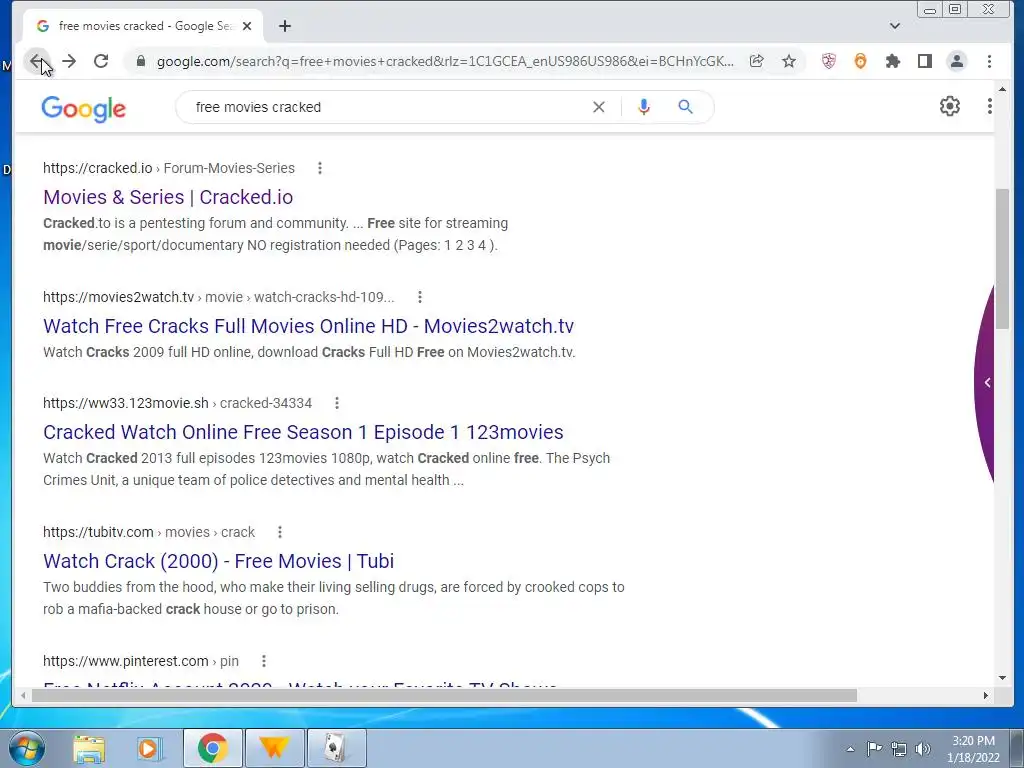Reload the current page
The image size is (1024, 768).
tap(101, 61)
